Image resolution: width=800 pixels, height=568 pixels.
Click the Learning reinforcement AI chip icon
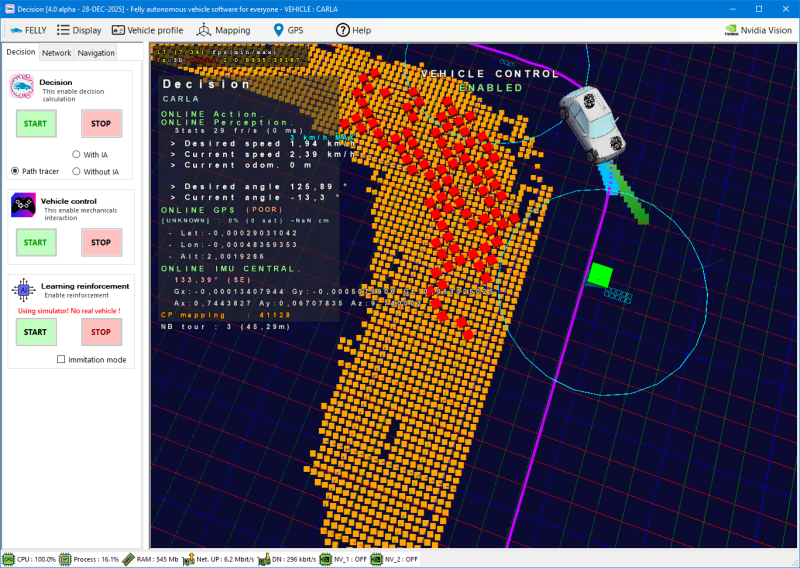(x=23, y=291)
